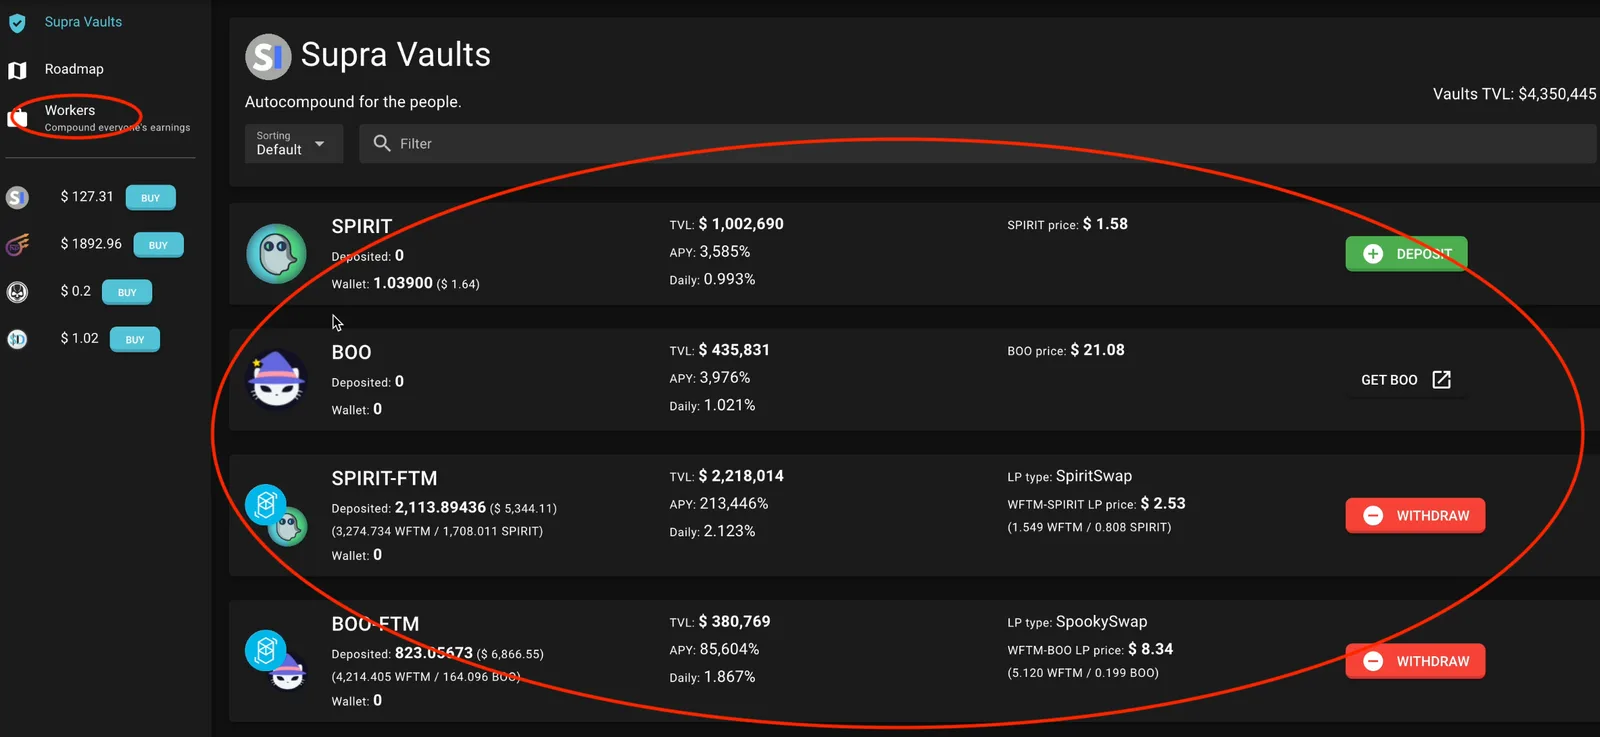Click the green DEPOSIT button for SPIRIT
Viewport: 1600px width, 737px height.
pos(1406,254)
